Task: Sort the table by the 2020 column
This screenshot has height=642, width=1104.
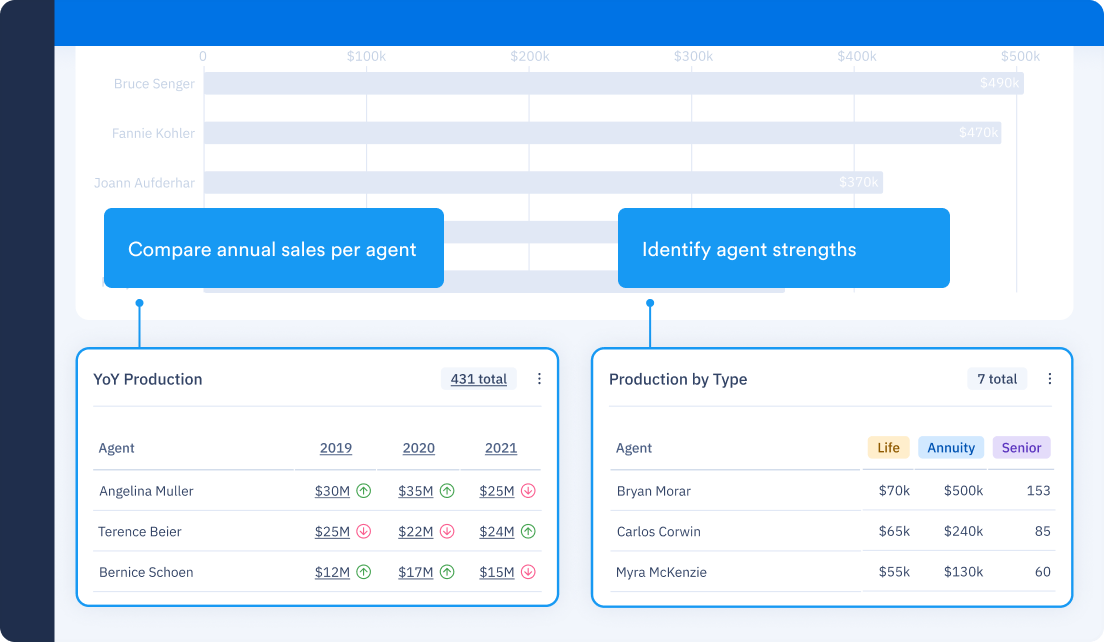Action: click(x=418, y=448)
